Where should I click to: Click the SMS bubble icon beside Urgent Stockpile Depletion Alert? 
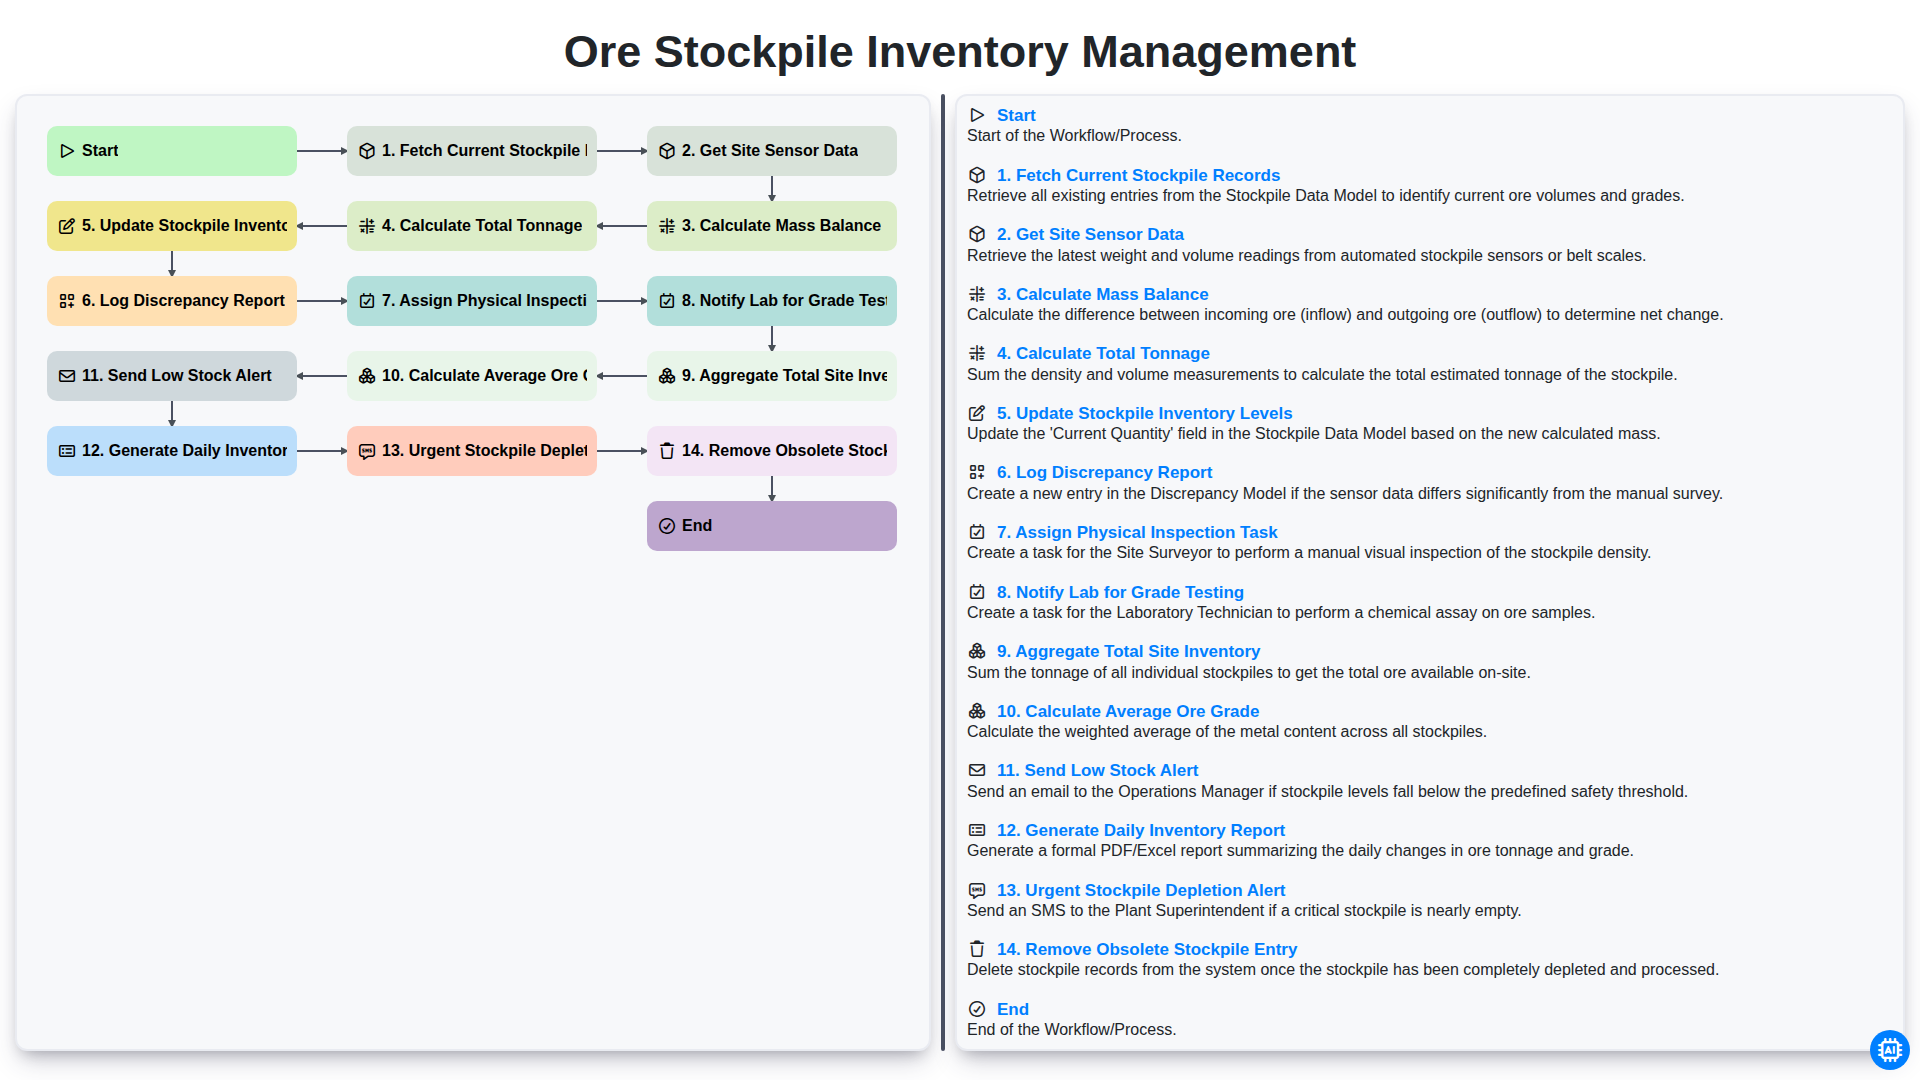tap(977, 890)
